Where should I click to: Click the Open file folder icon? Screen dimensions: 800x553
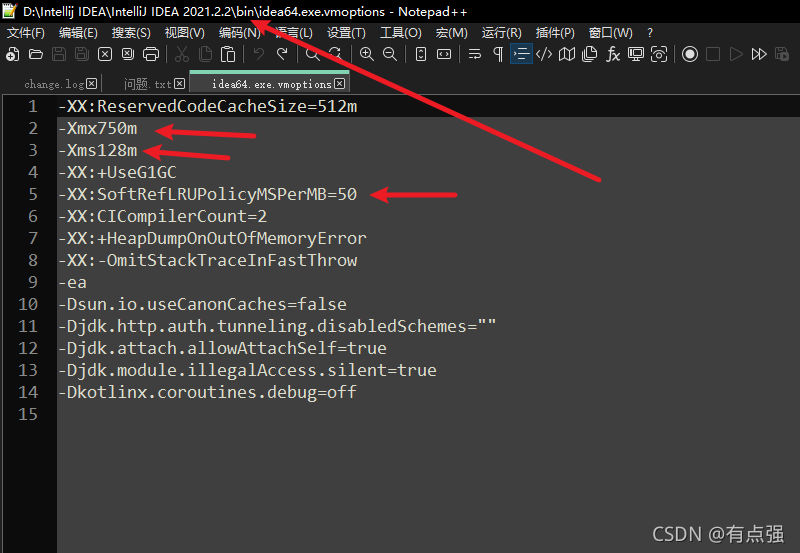pyautogui.click(x=36, y=54)
